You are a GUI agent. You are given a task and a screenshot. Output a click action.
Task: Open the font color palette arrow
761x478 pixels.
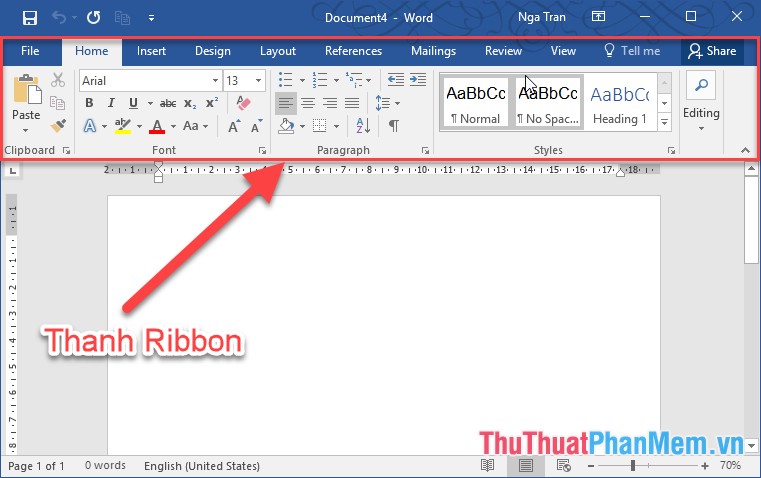pyautogui.click(x=173, y=127)
